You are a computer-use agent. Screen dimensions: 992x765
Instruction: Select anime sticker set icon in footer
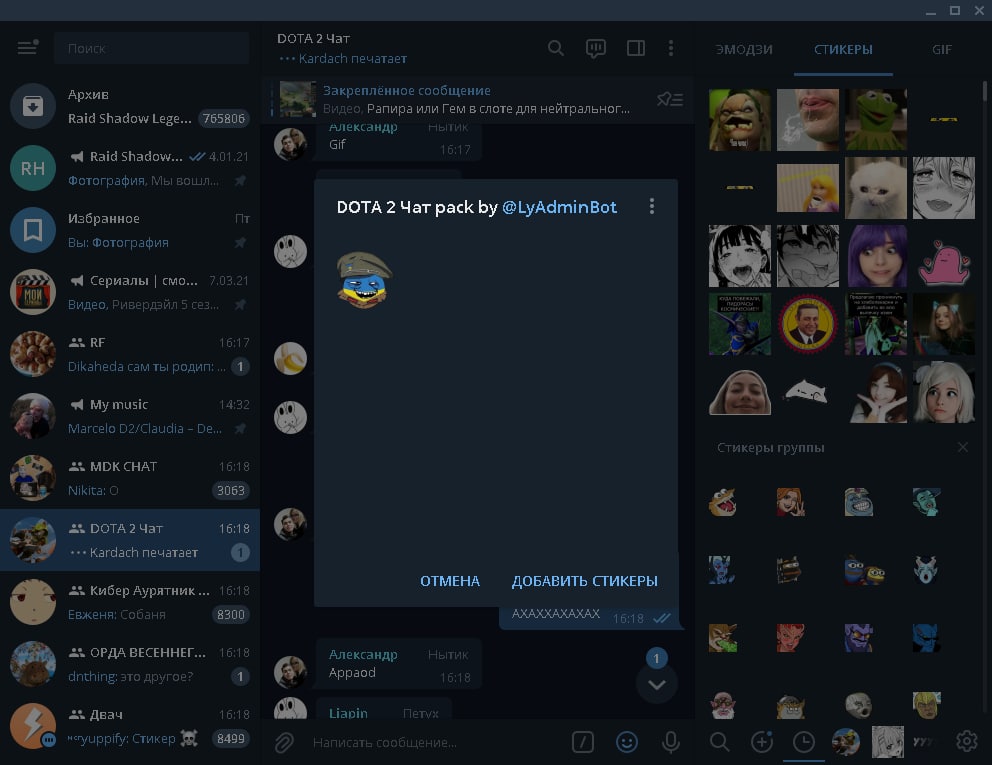coord(888,742)
